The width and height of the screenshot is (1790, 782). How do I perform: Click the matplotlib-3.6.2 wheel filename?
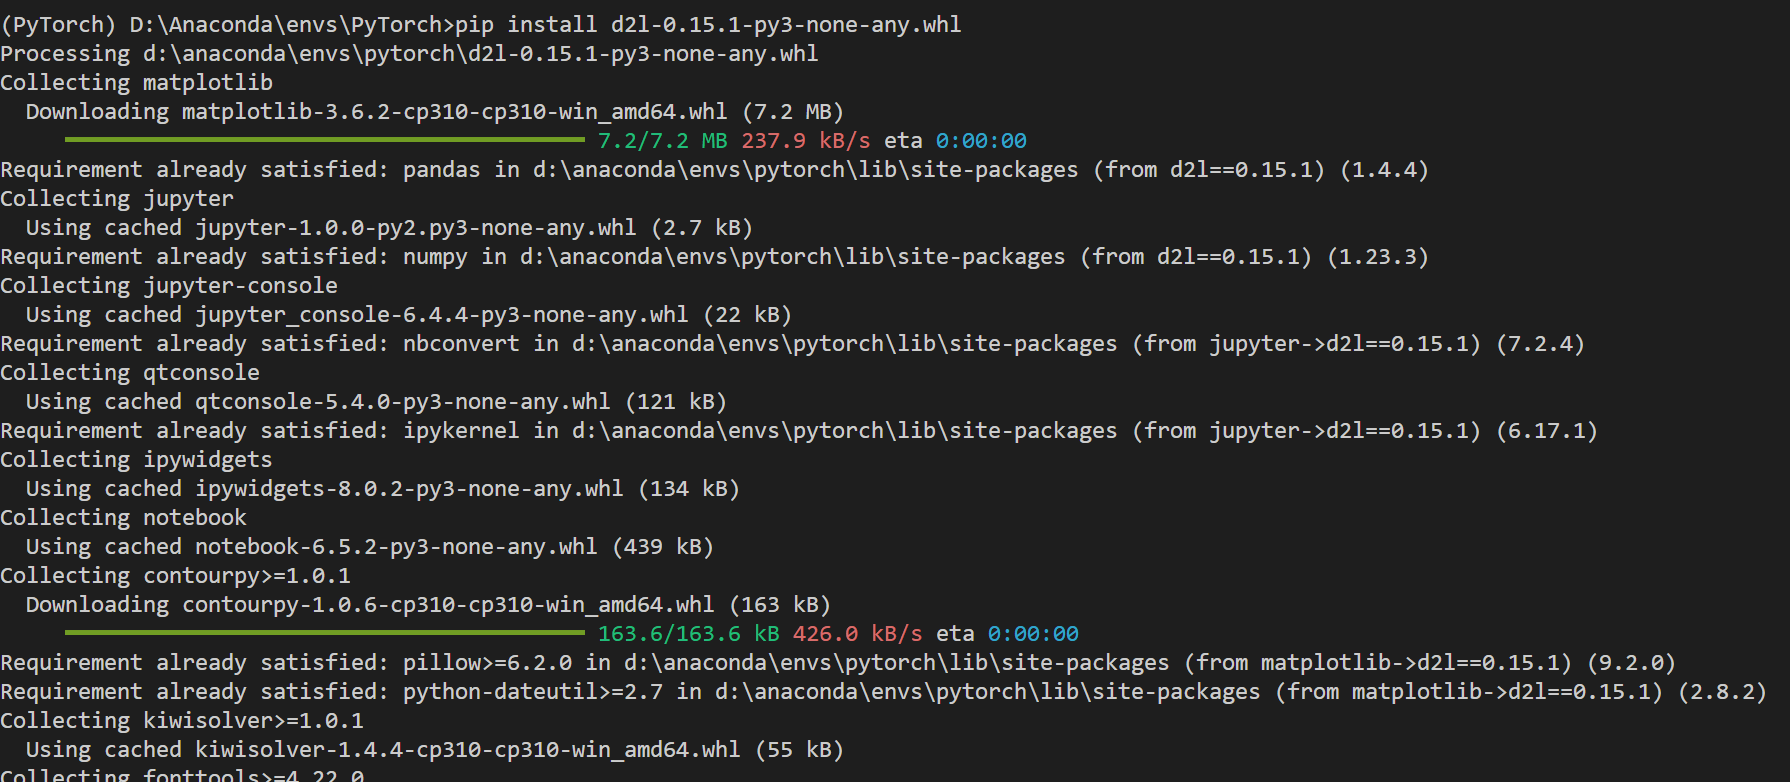tap(455, 111)
